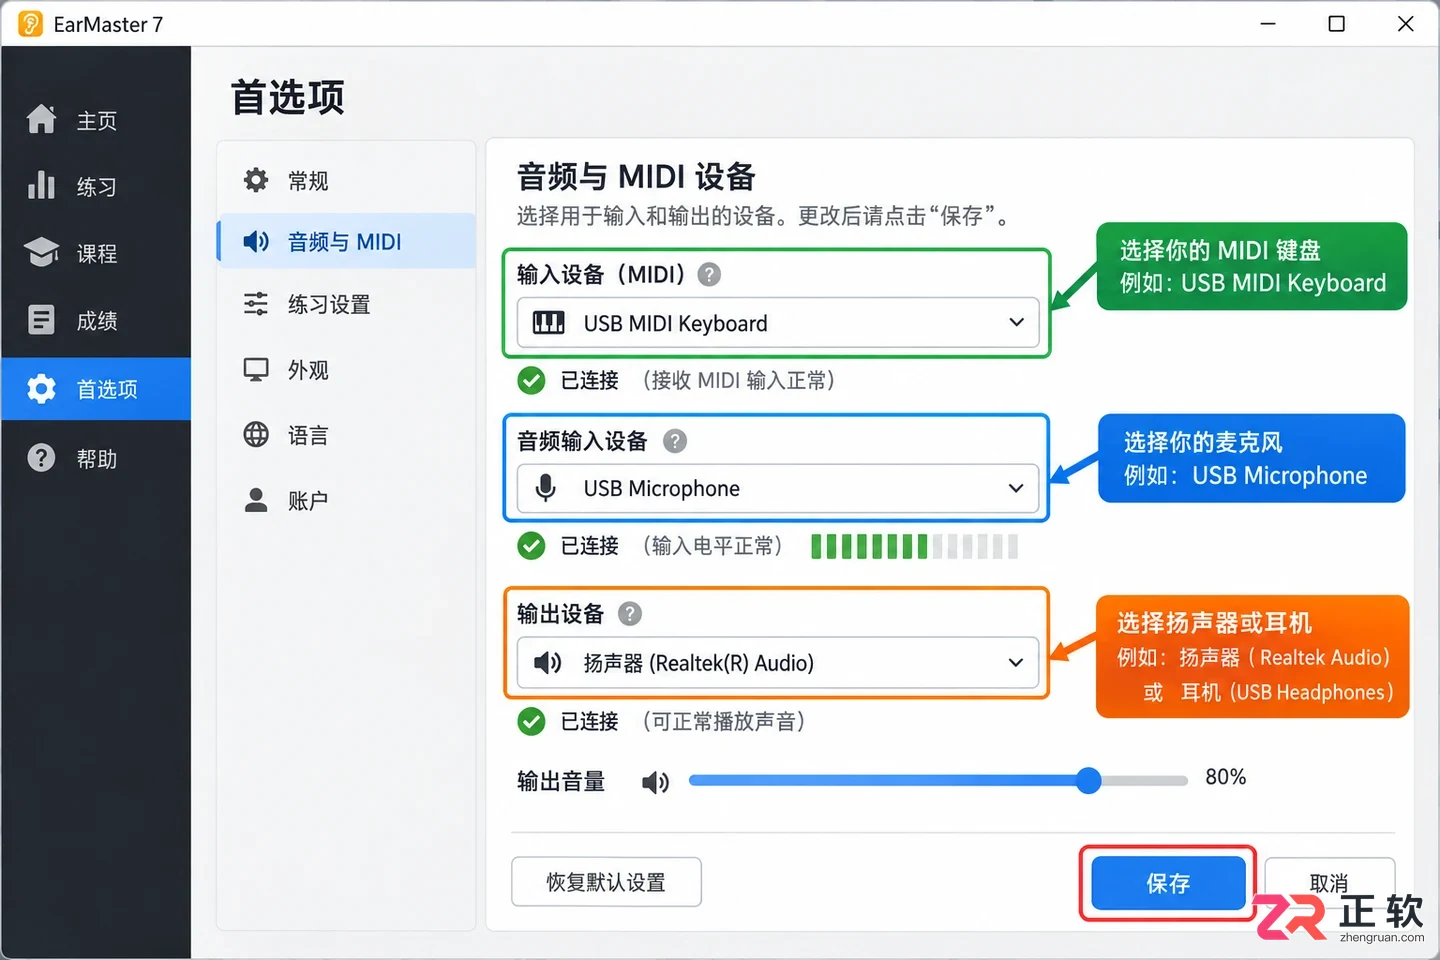Click the graduation cap course icon

(x=41, y=252)
